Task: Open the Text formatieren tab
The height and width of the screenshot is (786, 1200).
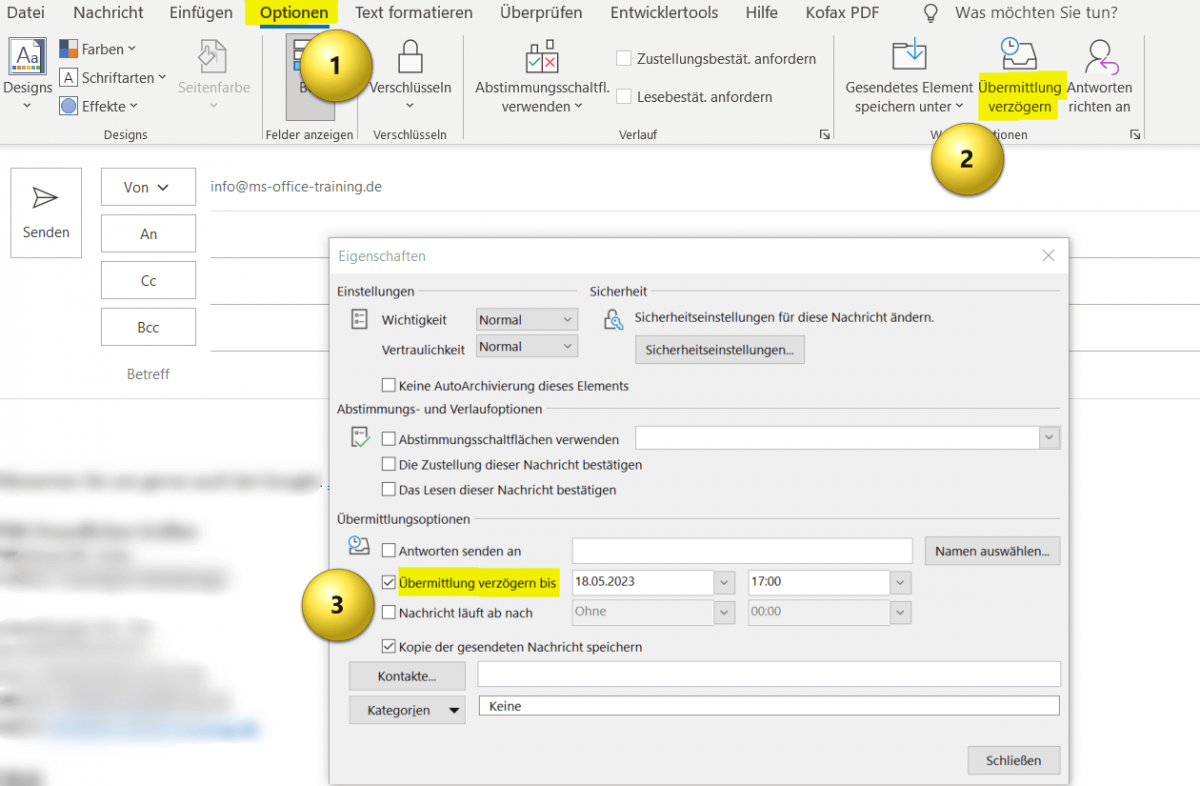Action: coord(413,13)
